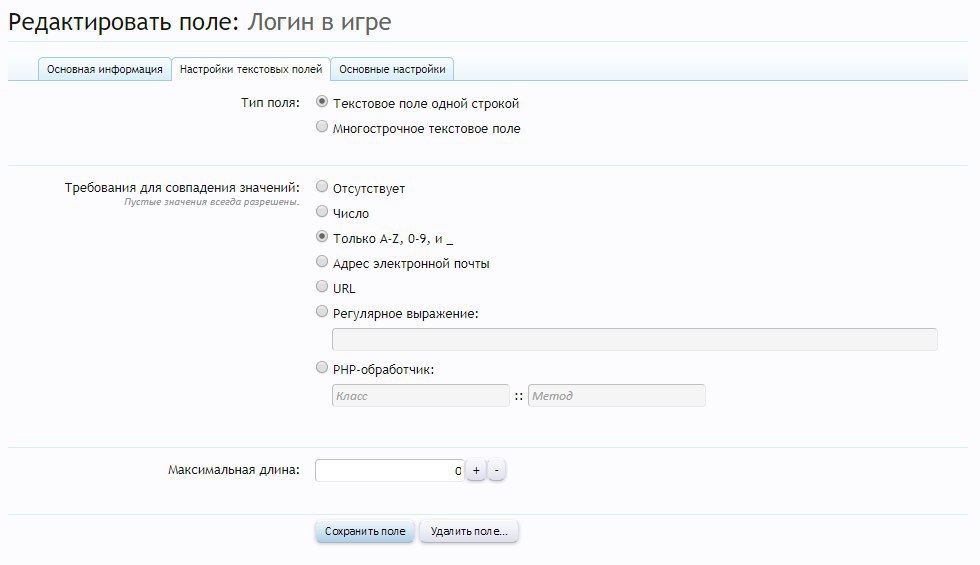Open the Настройки текстовых полей tab
Image resolution: width=980 pixels, height=565 pixels.
pos(250,70)
